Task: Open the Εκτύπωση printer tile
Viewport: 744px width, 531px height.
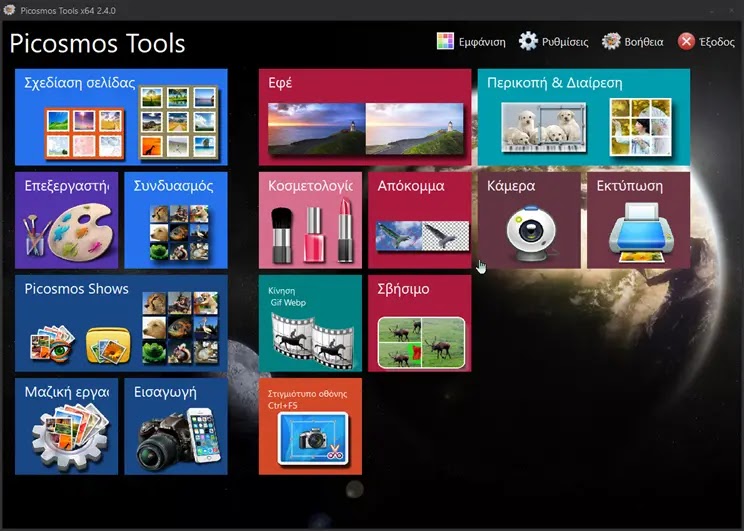Action: coord(639,220)
